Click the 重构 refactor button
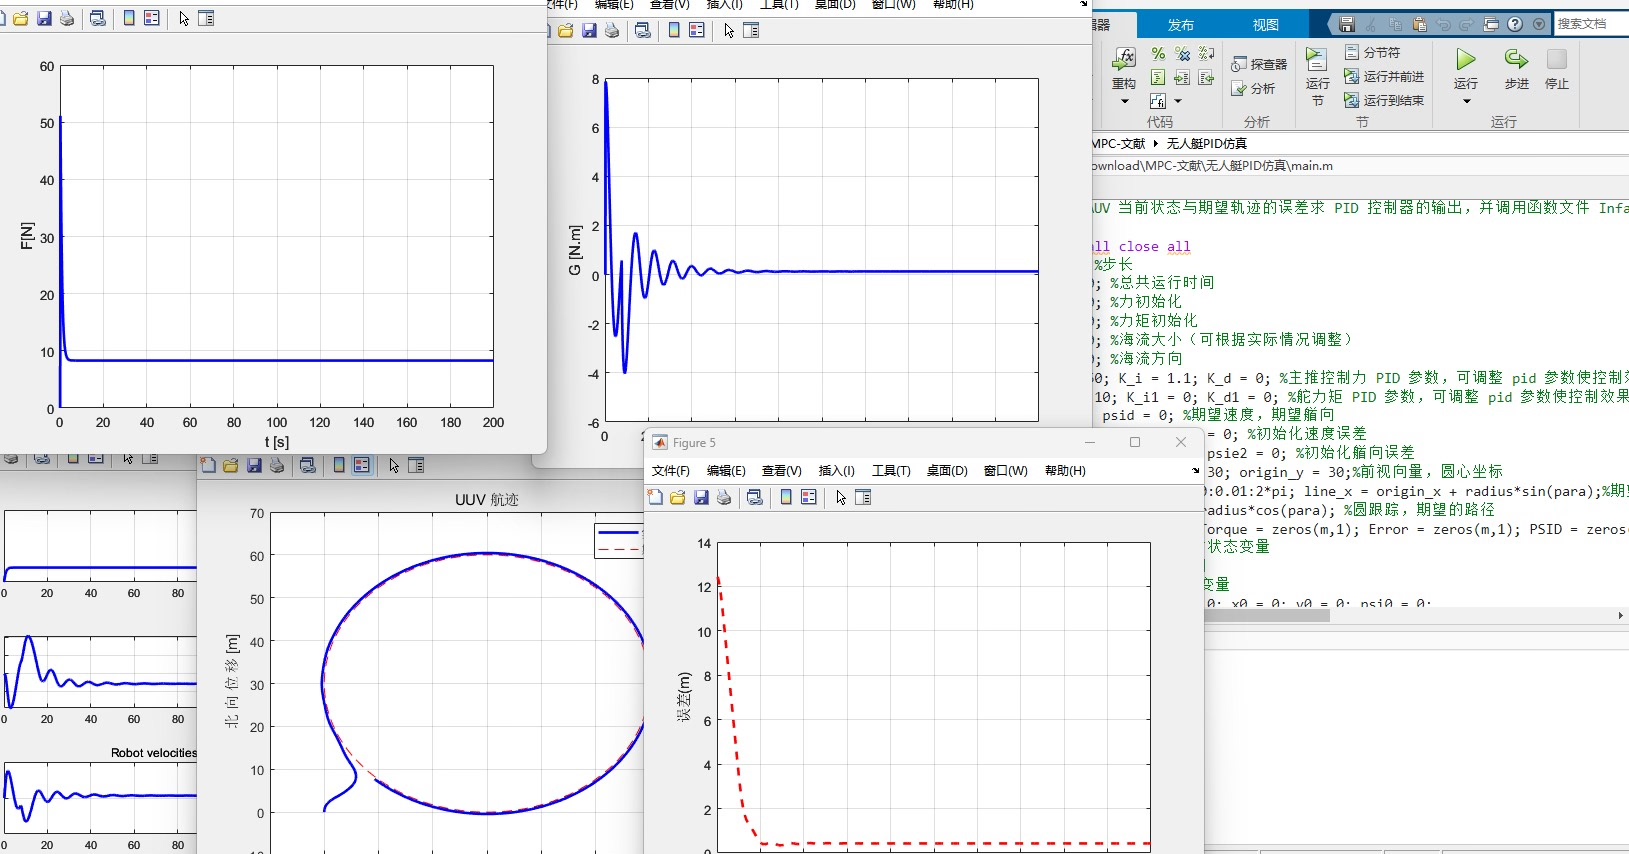The image size is (1629, 854). coord(1124,68)
